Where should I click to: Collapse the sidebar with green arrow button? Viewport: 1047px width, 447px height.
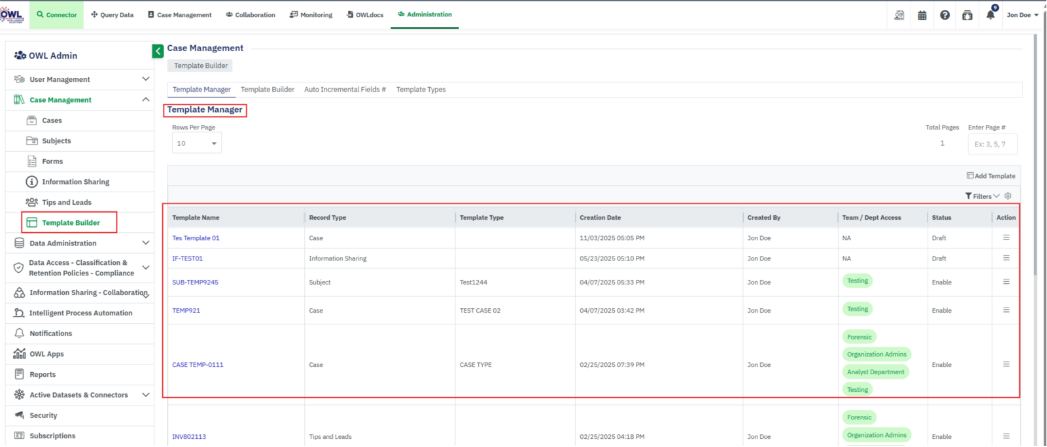tap(158, 51)
